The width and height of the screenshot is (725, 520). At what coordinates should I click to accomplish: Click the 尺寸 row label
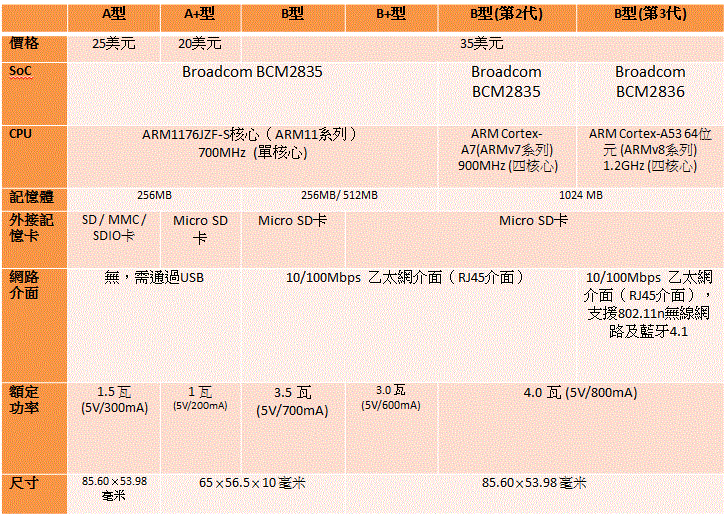click(34, 494)
